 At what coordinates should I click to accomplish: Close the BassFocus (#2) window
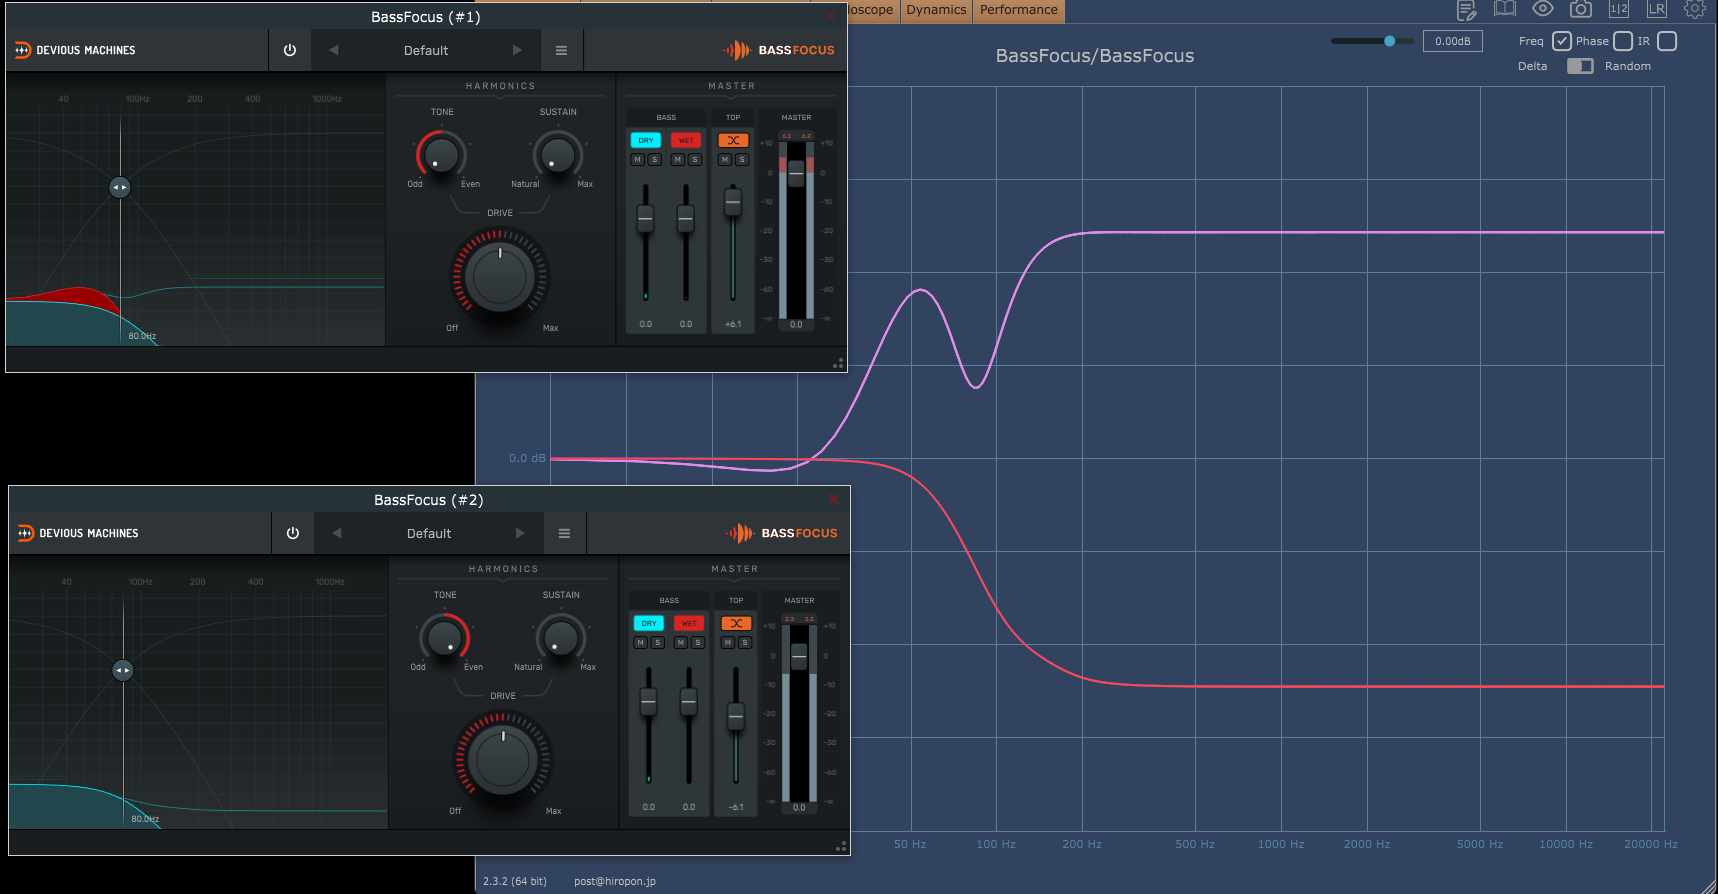coord(834,499)
